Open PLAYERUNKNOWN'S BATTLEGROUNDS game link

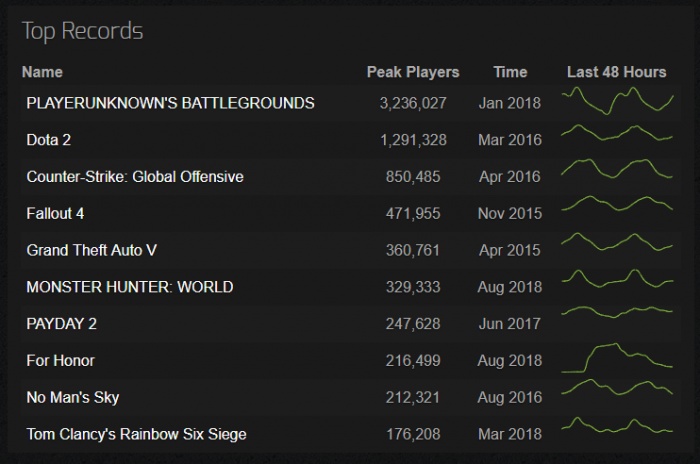170,103
